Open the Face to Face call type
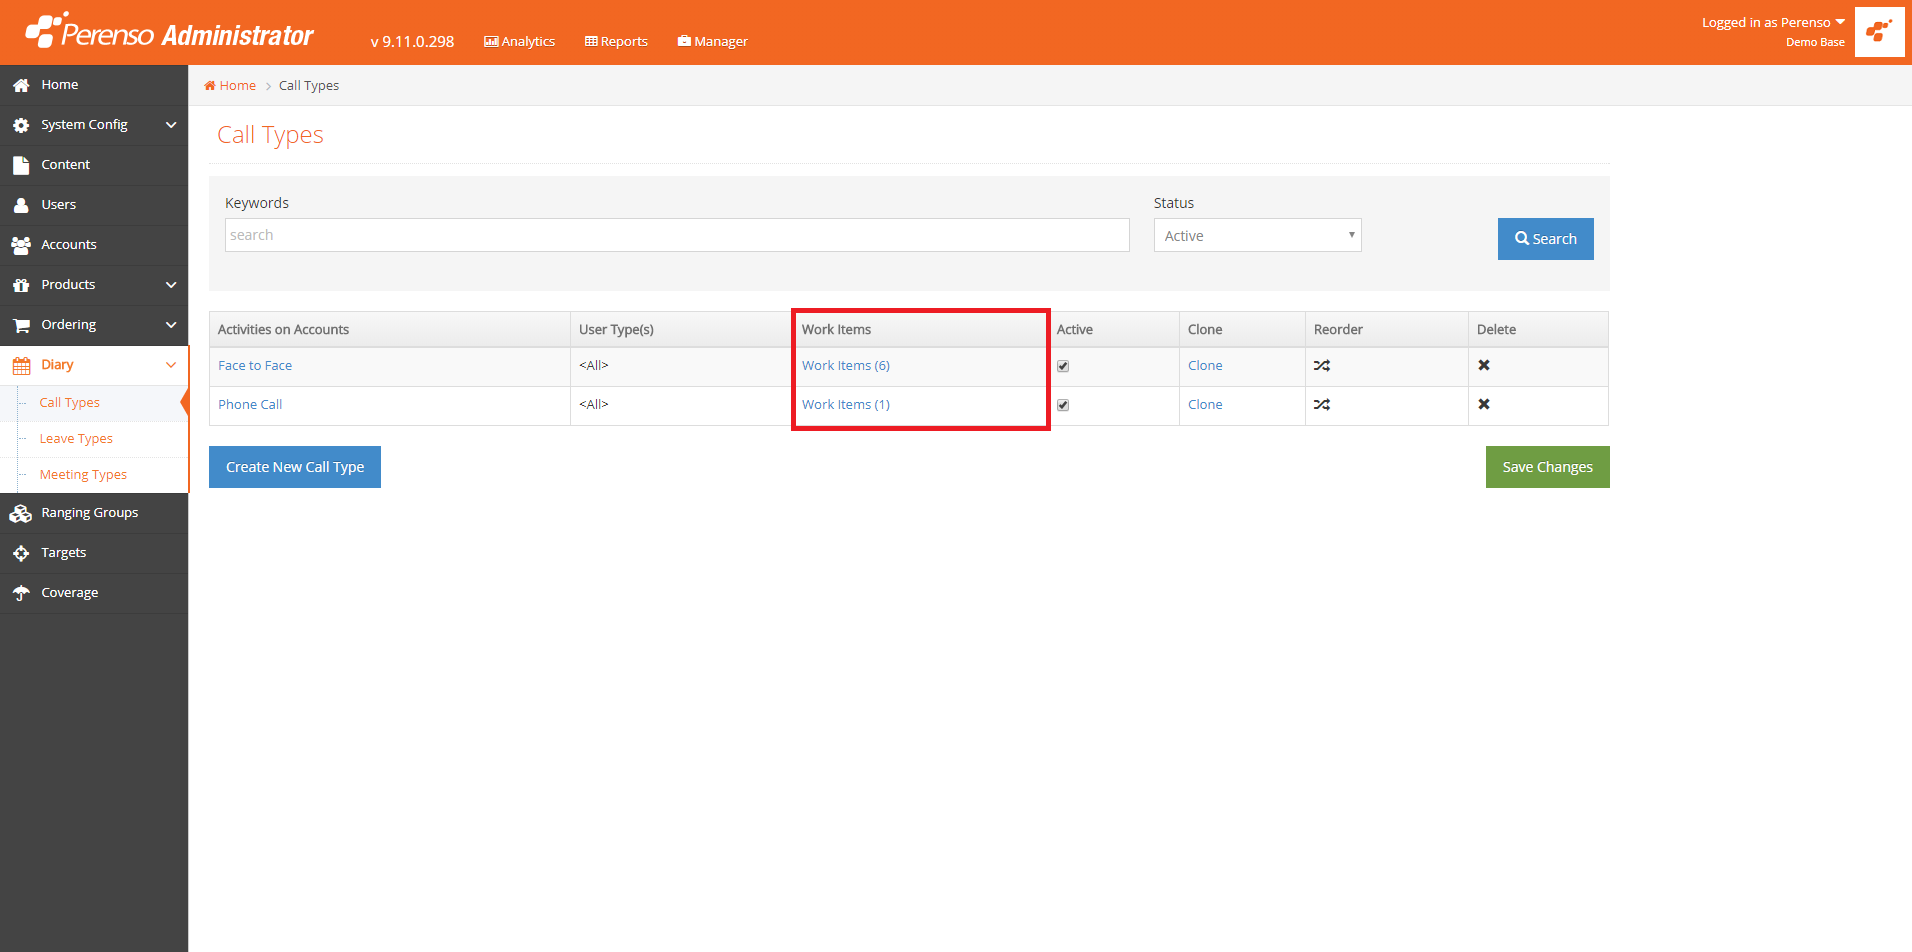Screen dimensions: 1912x952 255,366
